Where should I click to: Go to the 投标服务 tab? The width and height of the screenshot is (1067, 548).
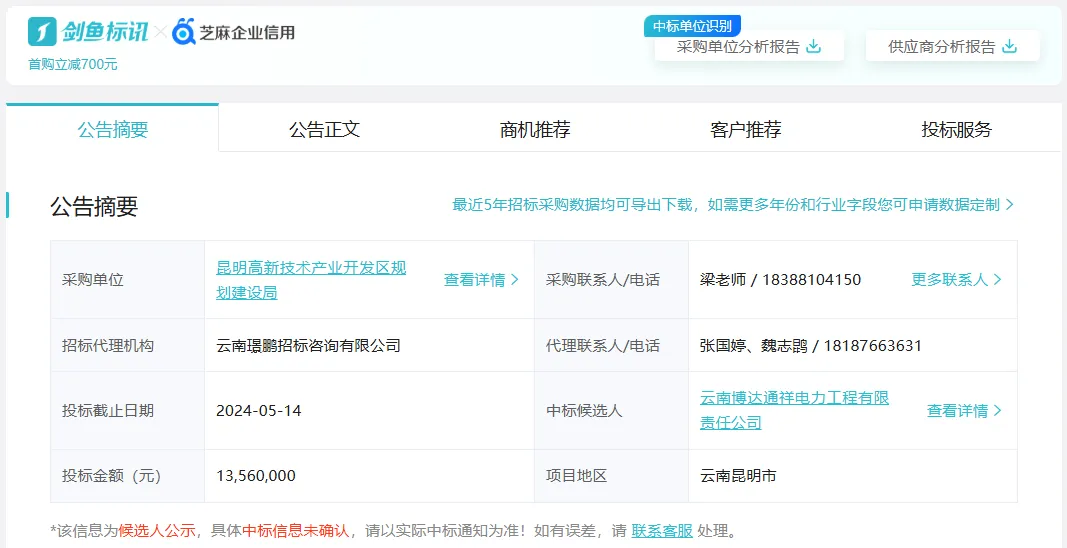[x=957, y=129]
